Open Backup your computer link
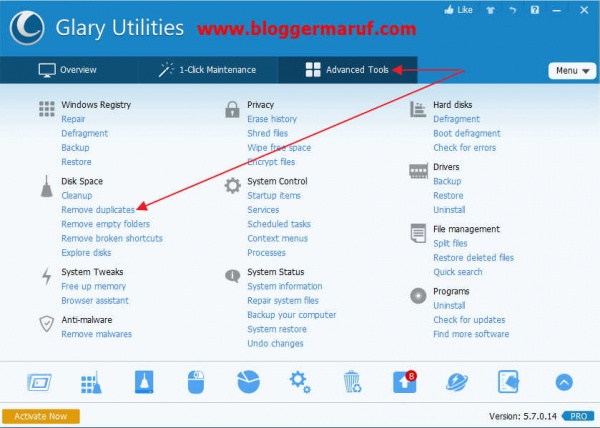 [292, 315]
